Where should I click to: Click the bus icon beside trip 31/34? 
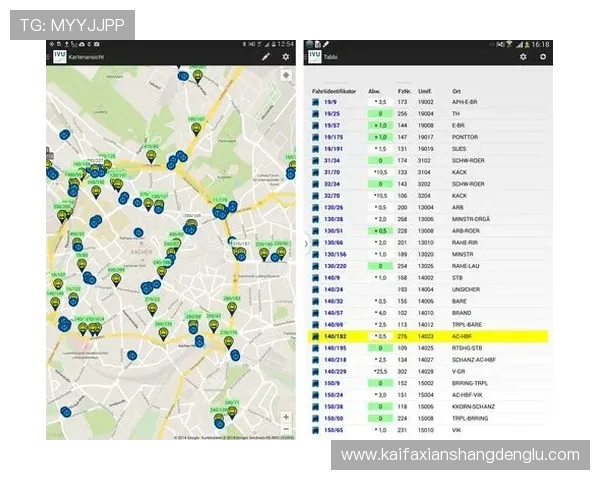point(316,160)
